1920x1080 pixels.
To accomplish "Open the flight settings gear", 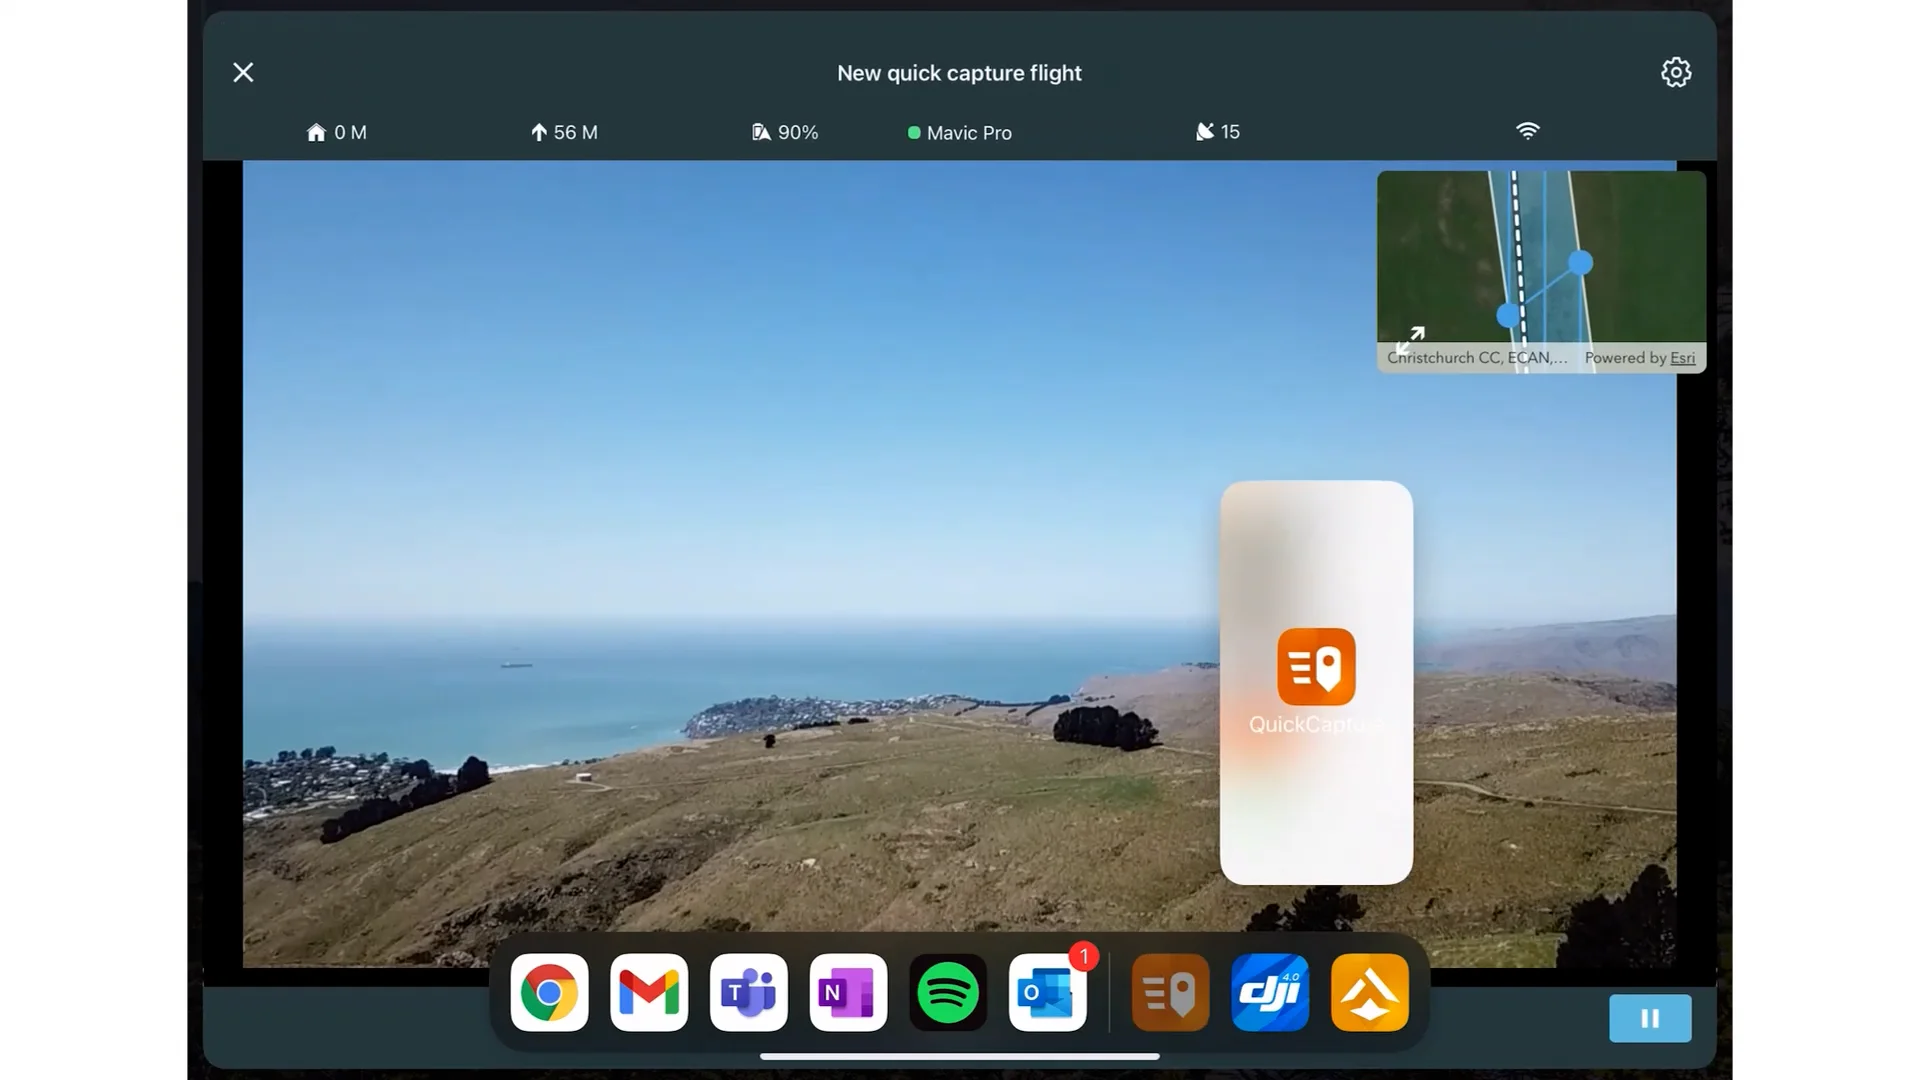I will coord(1676,72).
